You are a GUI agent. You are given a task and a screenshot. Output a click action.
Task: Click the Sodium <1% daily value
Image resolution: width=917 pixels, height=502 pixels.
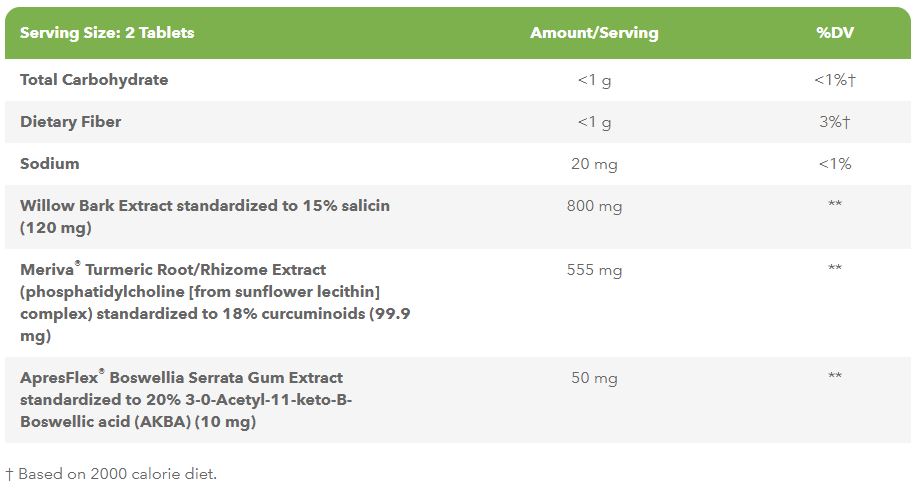[835, 164]
